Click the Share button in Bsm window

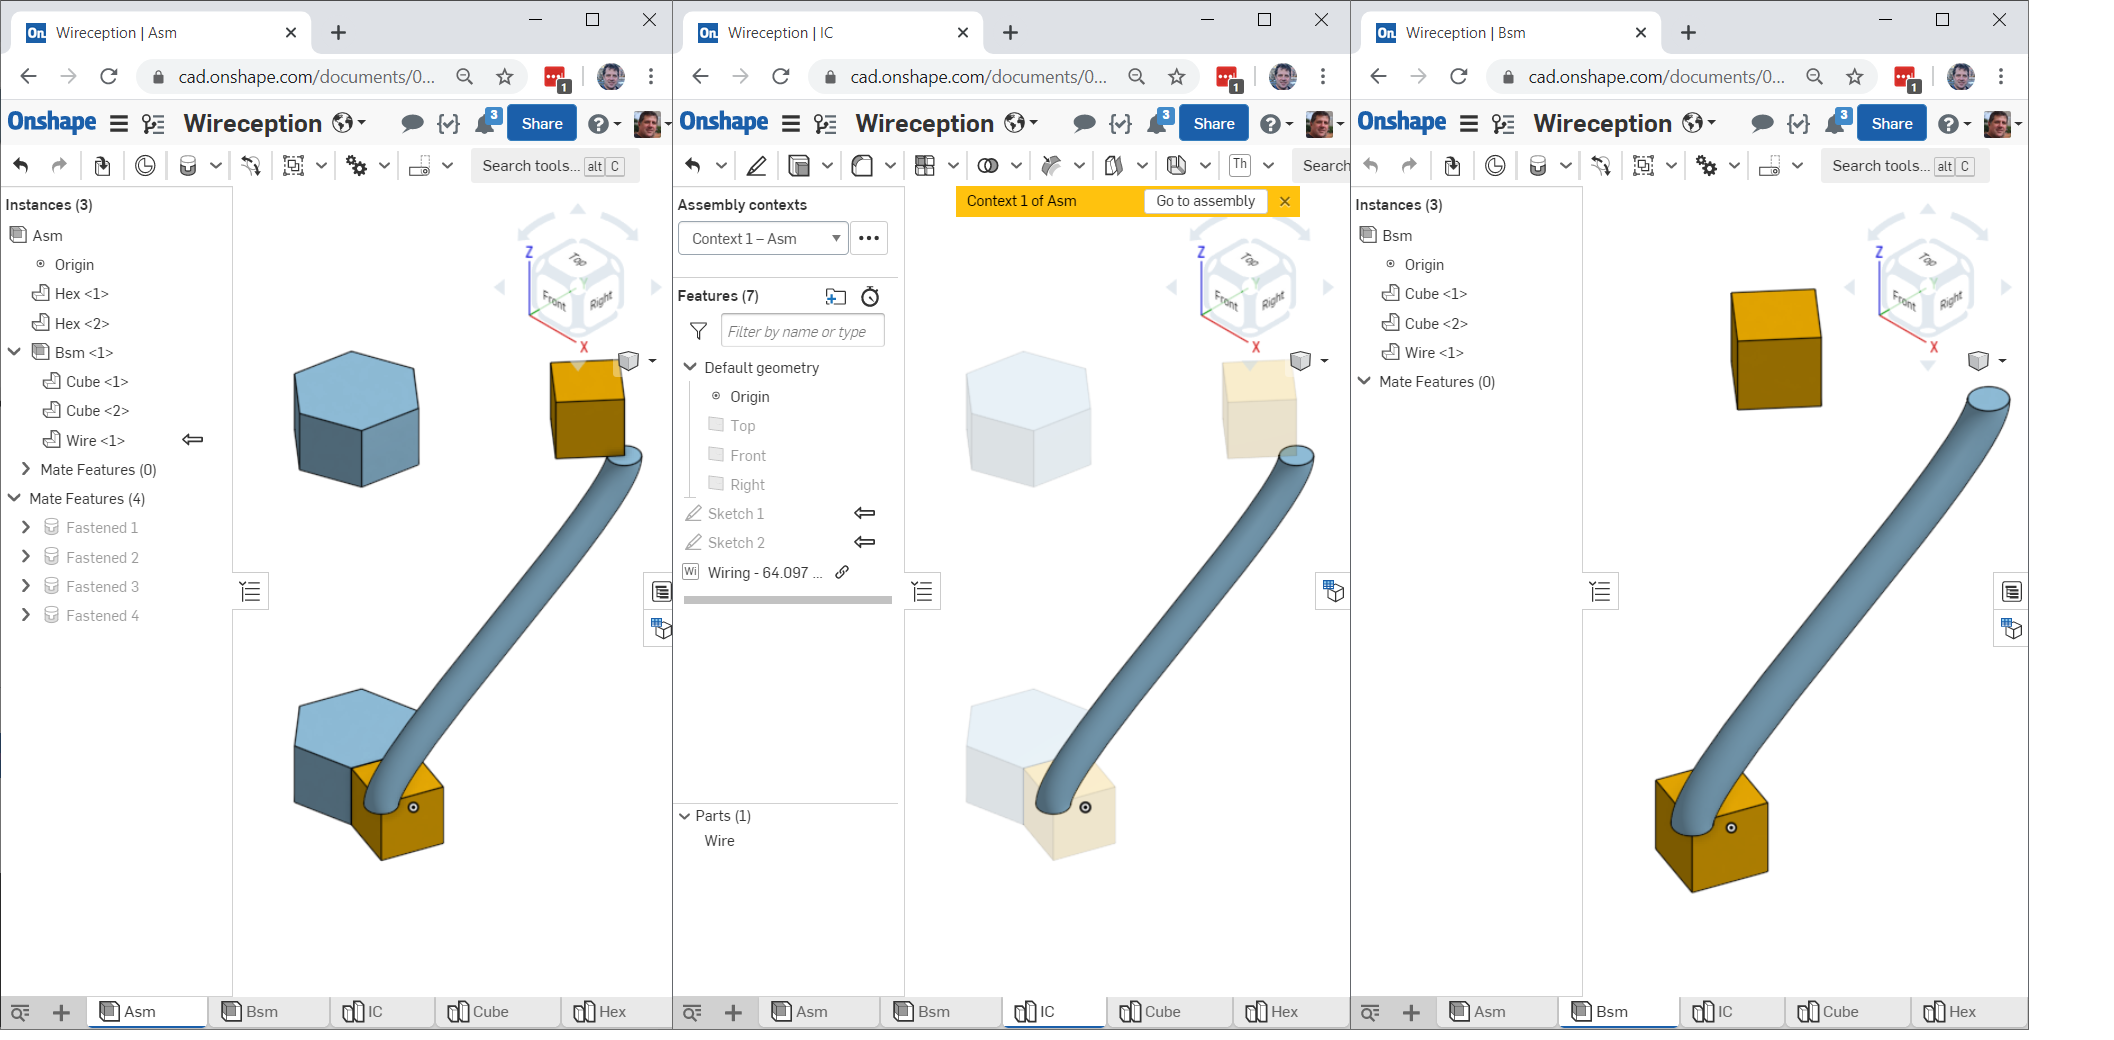tap(1892, 123)
